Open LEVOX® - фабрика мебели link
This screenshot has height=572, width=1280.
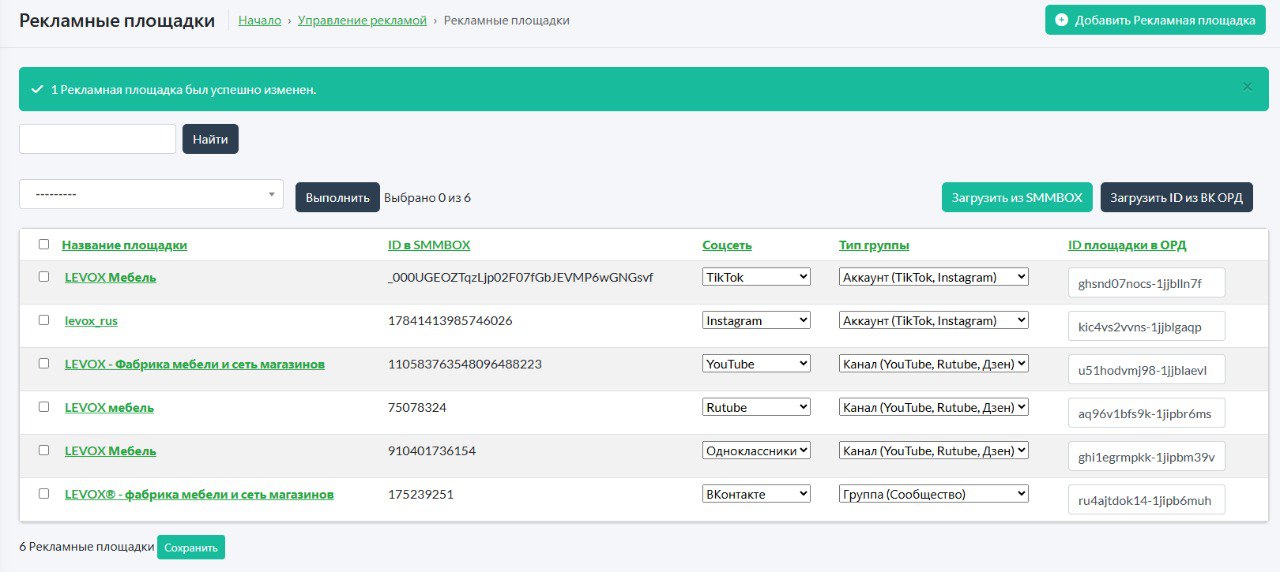(199, 495)
